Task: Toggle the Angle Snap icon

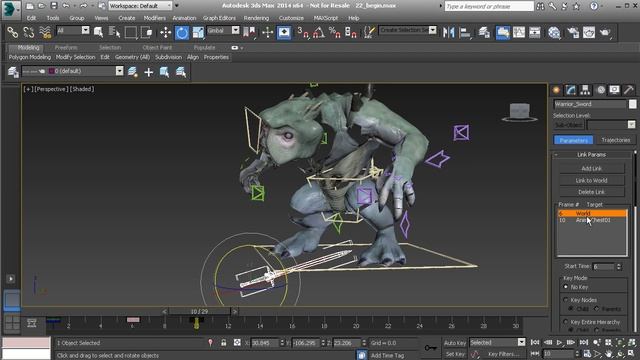Action: click(x=319, y=32)
